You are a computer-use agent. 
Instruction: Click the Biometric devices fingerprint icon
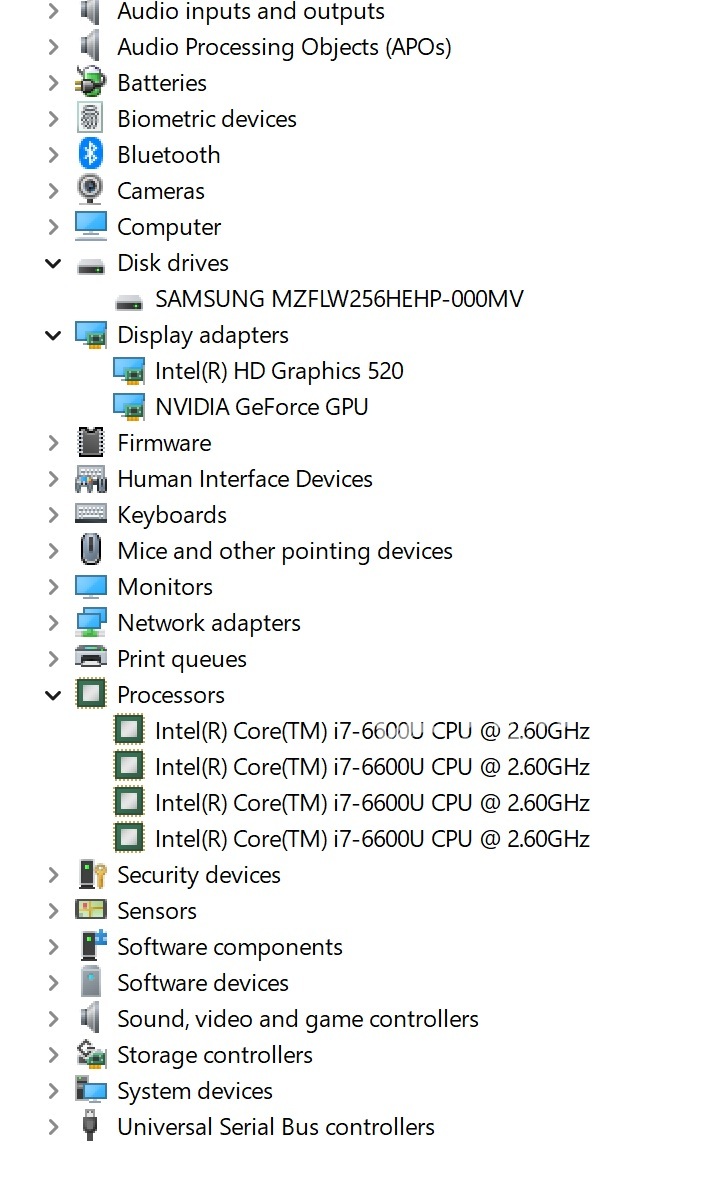(90, 118)
